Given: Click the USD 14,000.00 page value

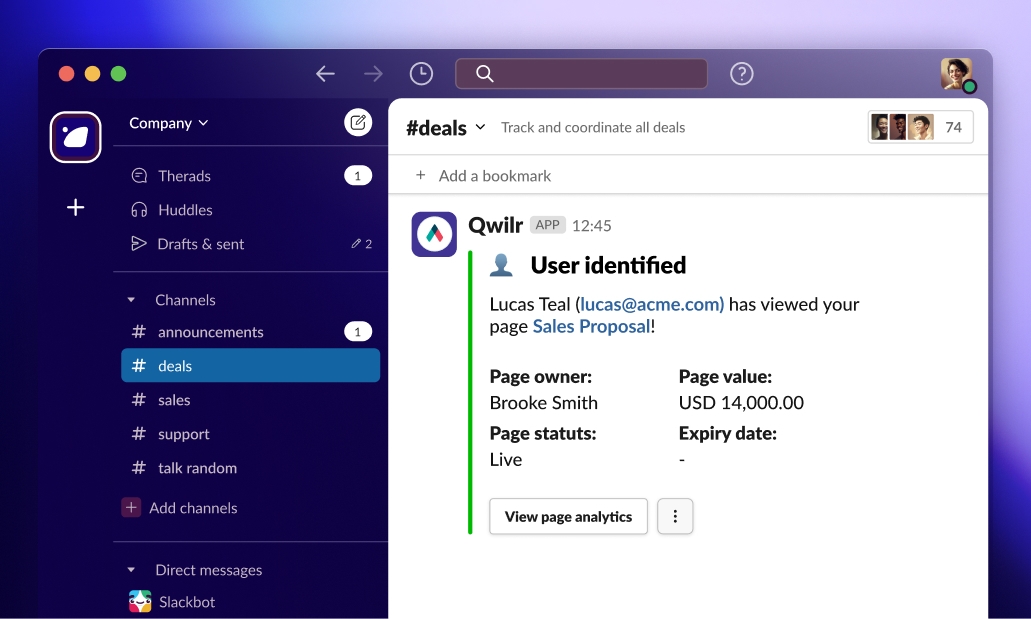Looking at the screenshot, I should 741,403.
